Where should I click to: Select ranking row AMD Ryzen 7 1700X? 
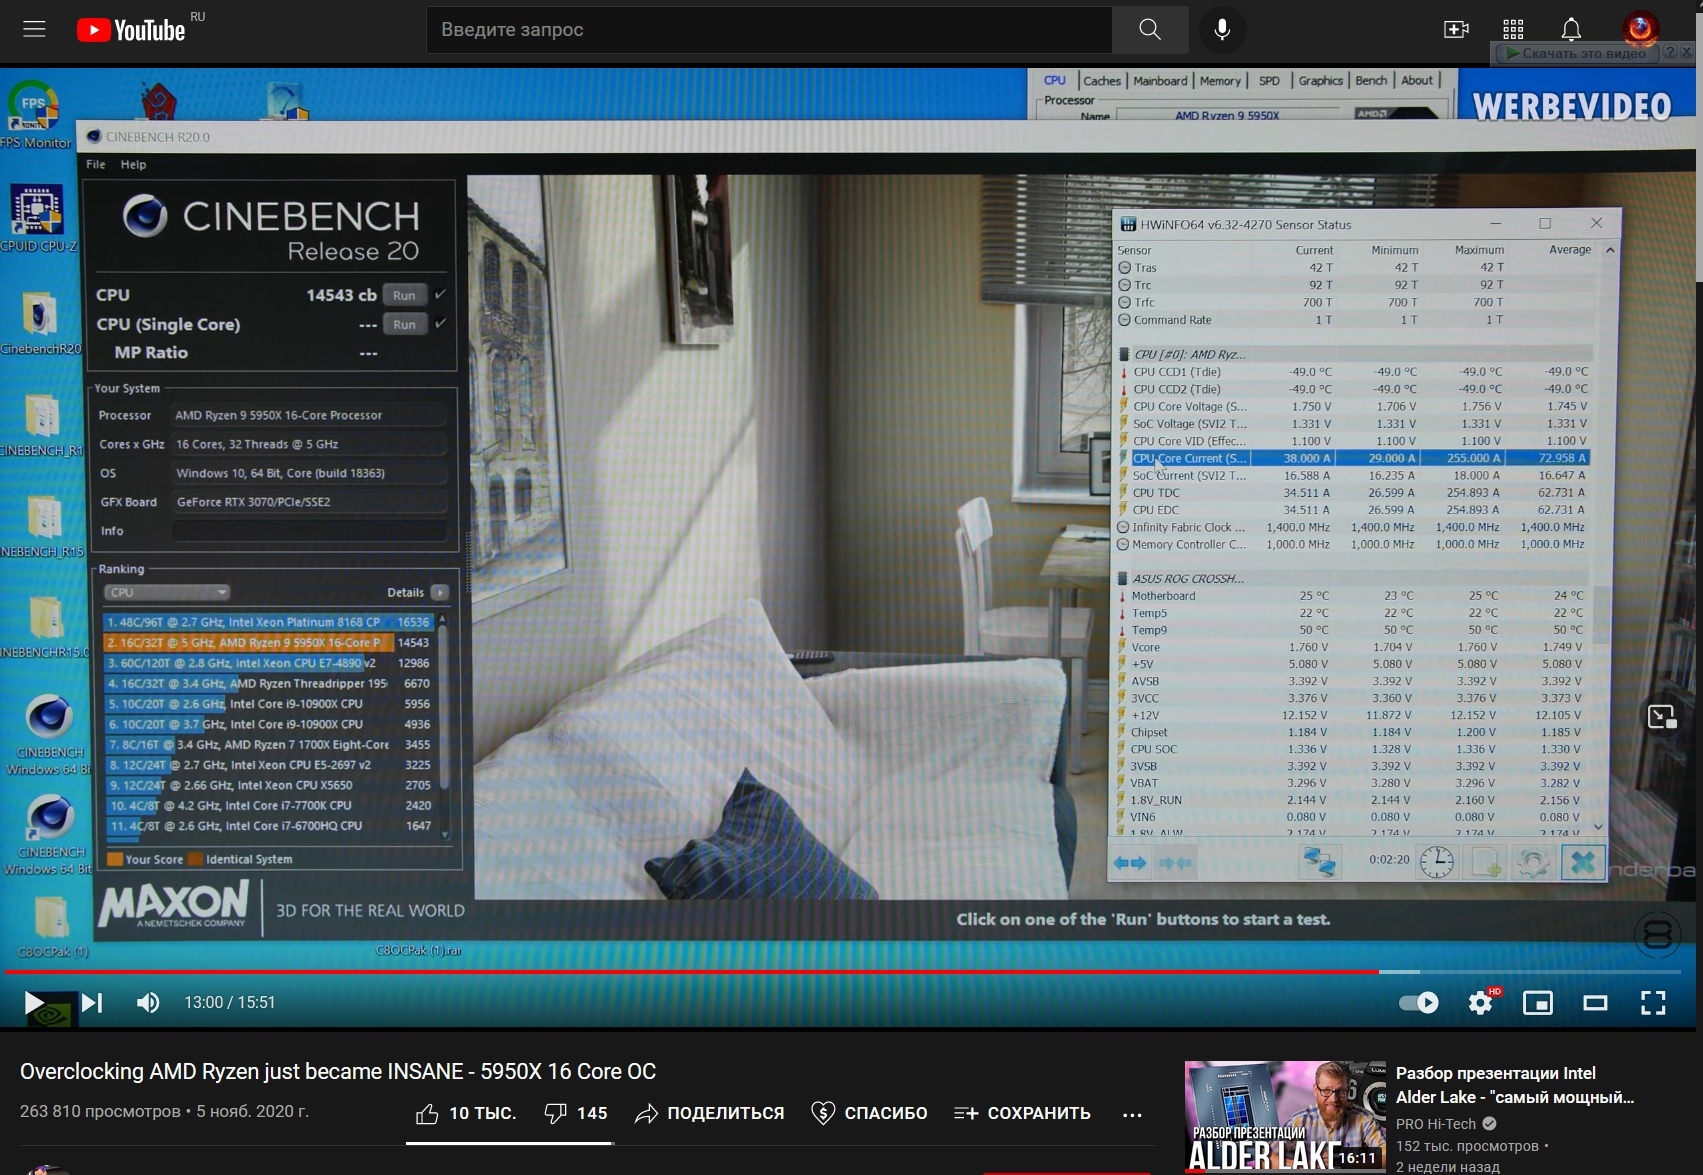point(268,745)
